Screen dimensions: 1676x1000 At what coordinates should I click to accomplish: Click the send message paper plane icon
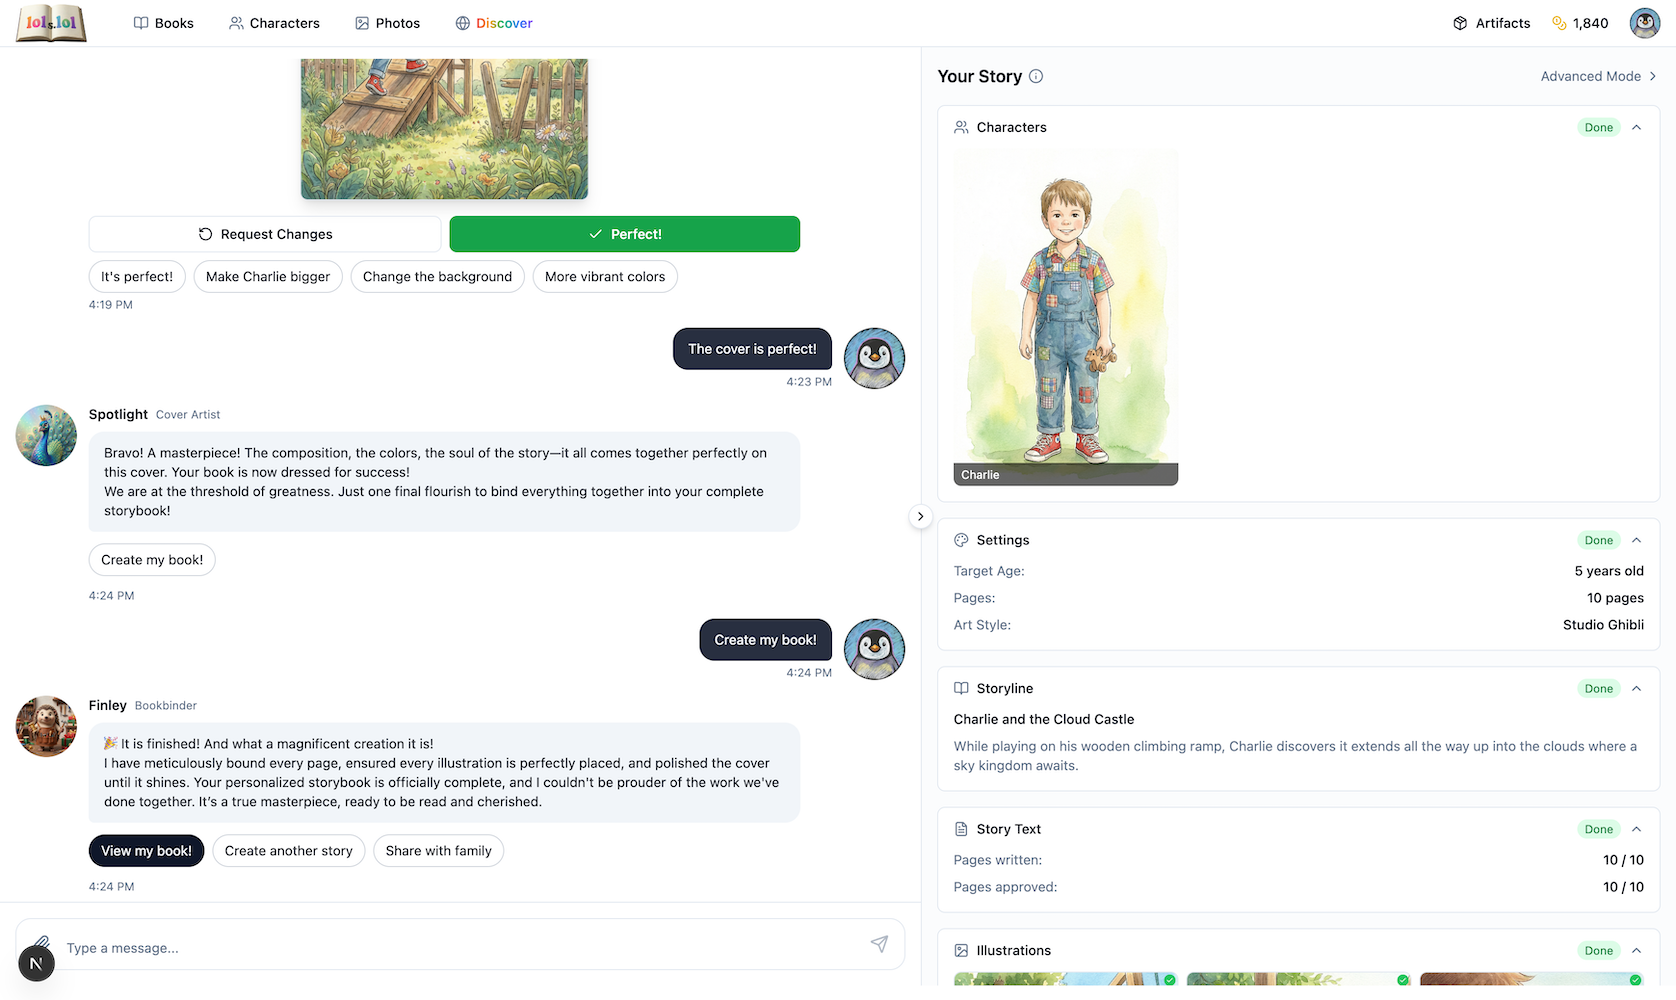pos(879,944)
